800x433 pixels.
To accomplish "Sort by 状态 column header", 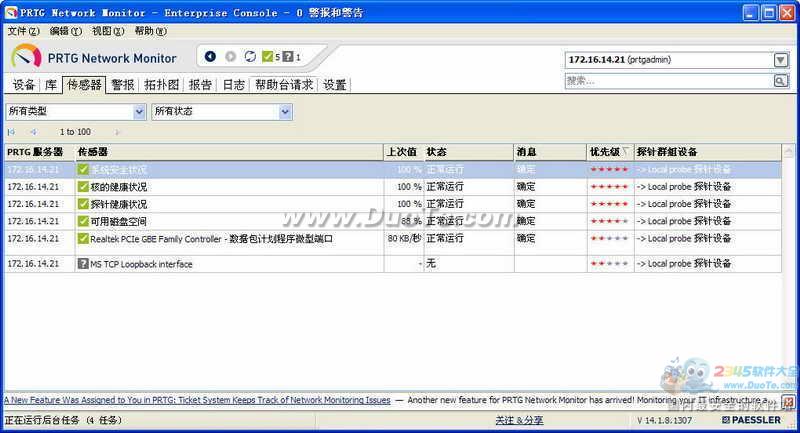I will click(x=469, y=152).
